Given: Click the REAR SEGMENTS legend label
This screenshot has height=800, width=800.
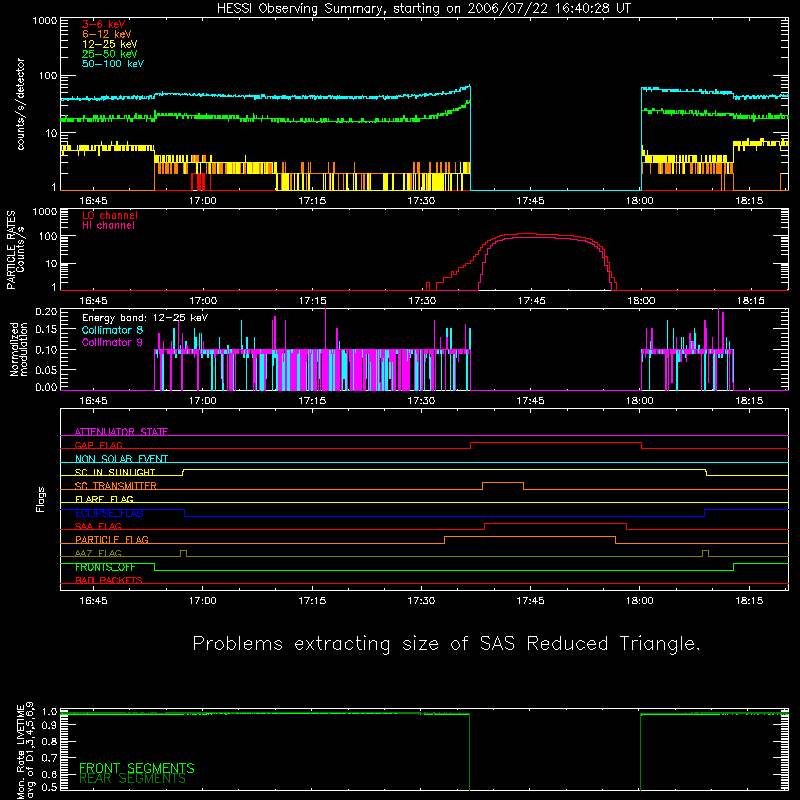Looking at the screenshot, I should tap(133, 779).
